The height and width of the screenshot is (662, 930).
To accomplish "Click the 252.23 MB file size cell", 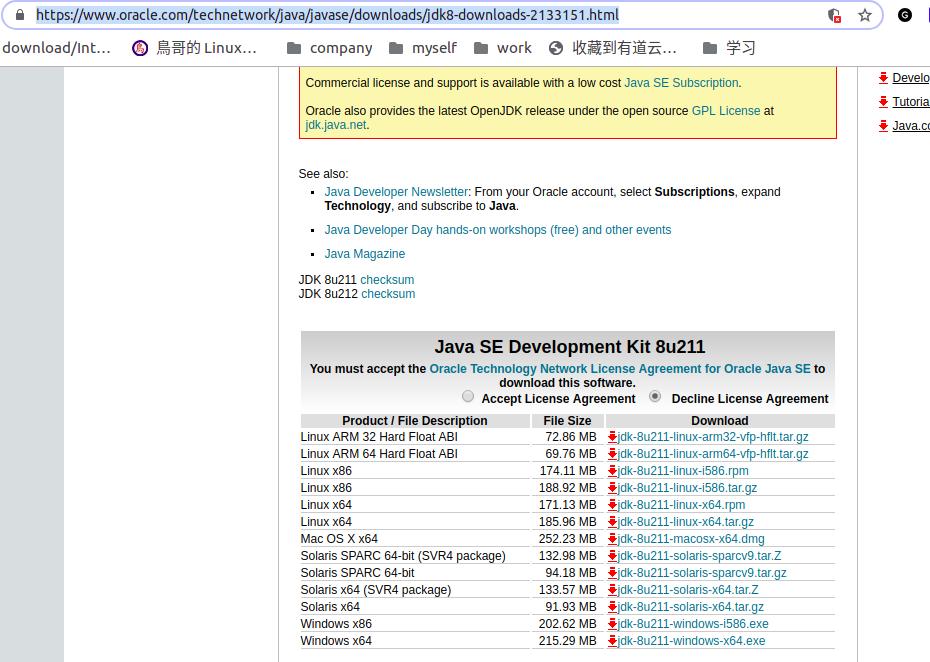I will coord(568,539).
